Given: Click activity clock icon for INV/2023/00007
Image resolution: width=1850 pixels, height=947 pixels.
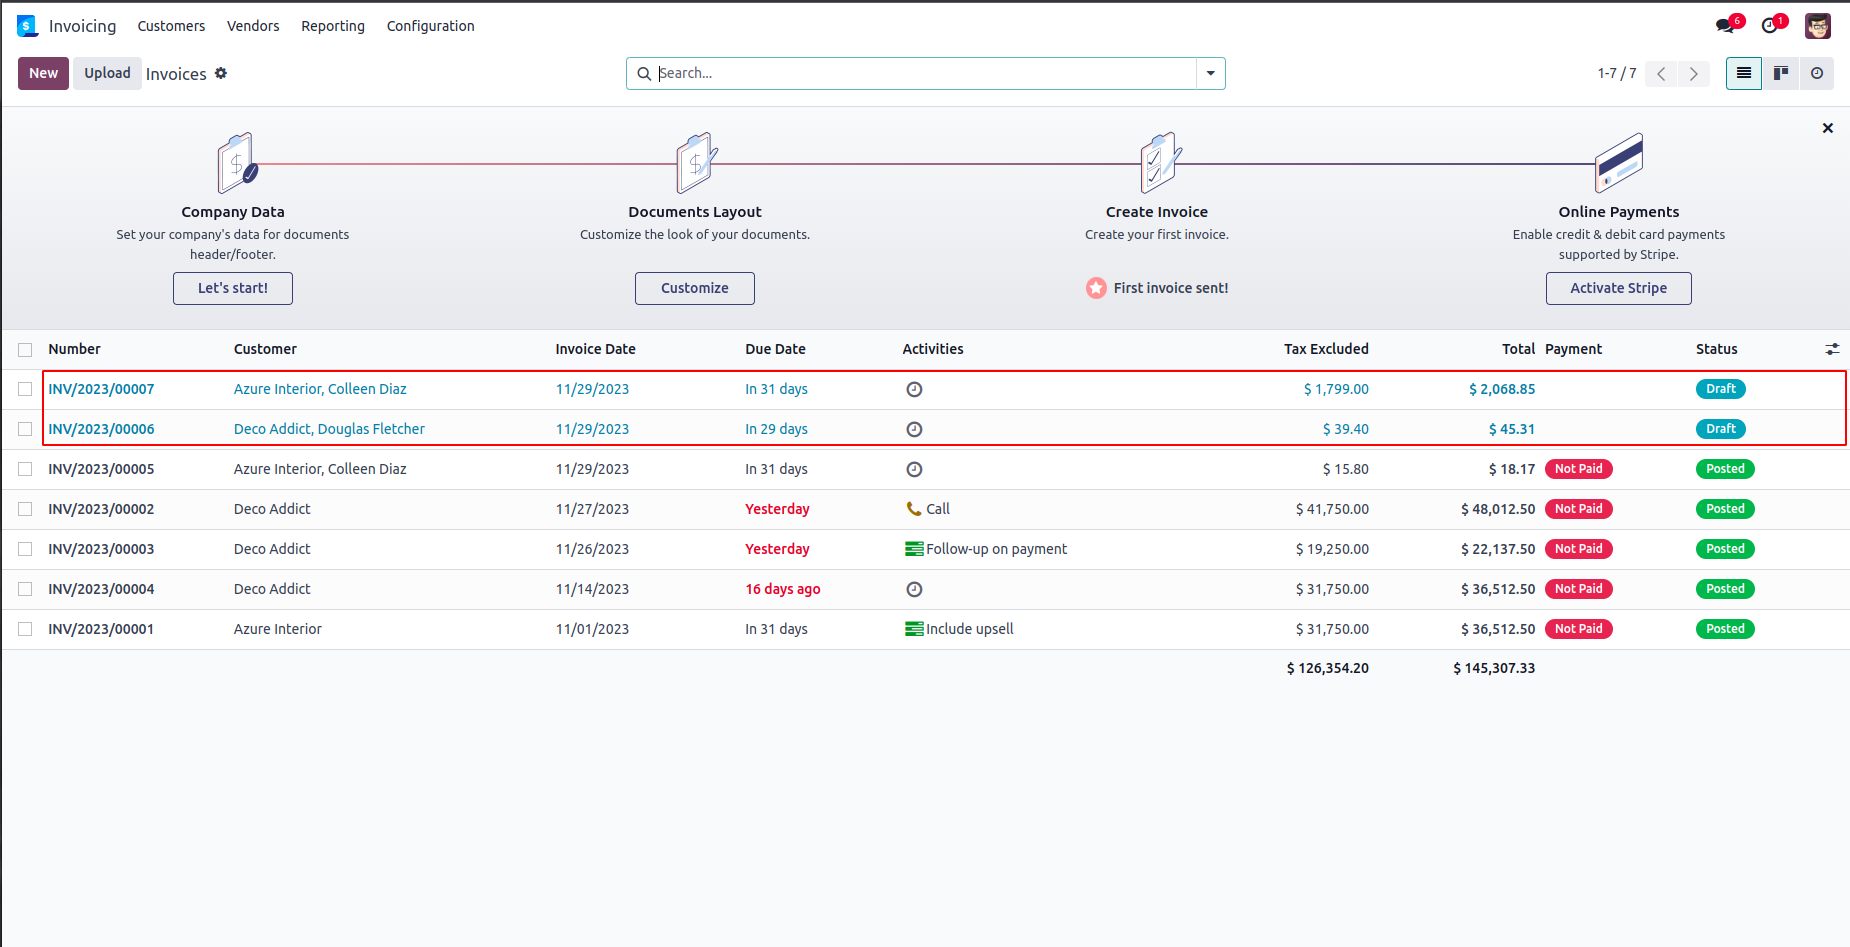Looking at the screenshot, I should [x=914, y=389].
